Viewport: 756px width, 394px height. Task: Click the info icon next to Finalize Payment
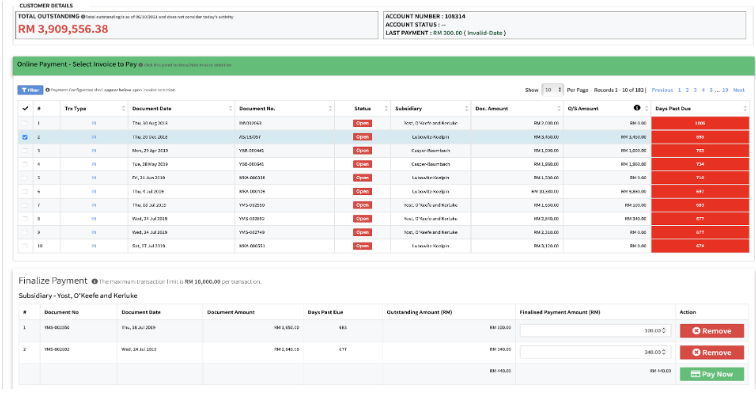pos(94,282)
